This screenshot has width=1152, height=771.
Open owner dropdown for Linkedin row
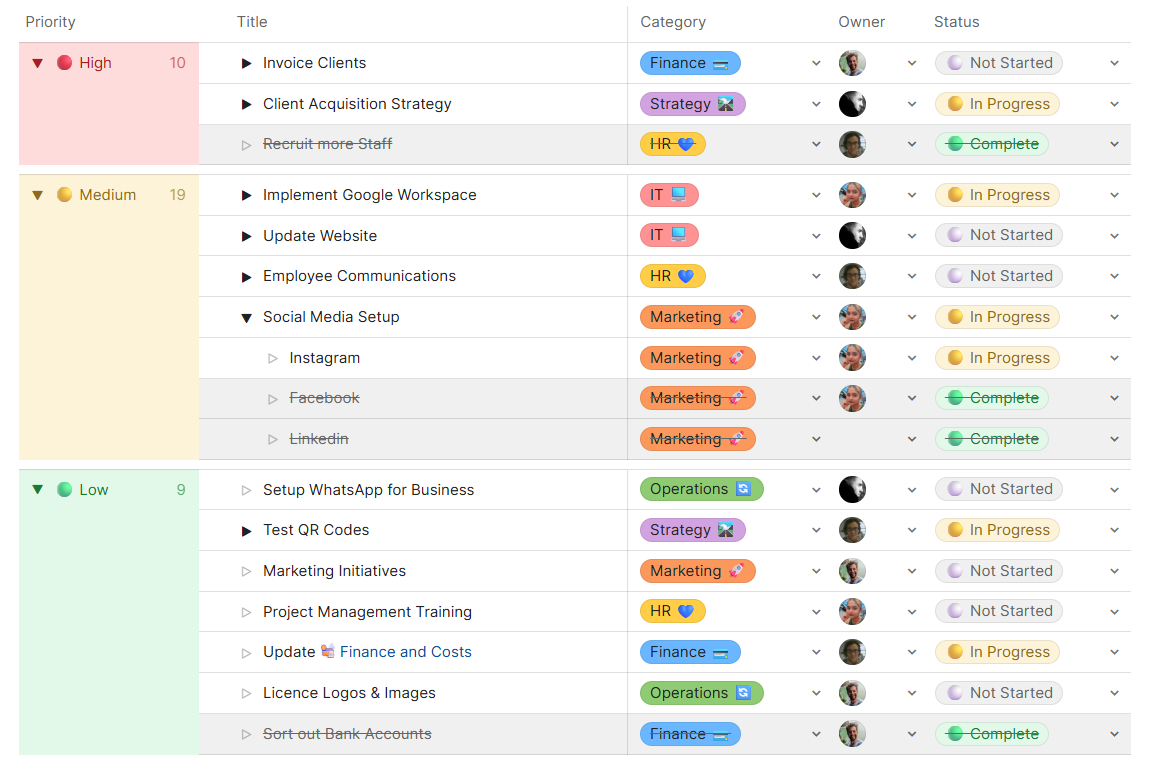click(x=911, y=439)
